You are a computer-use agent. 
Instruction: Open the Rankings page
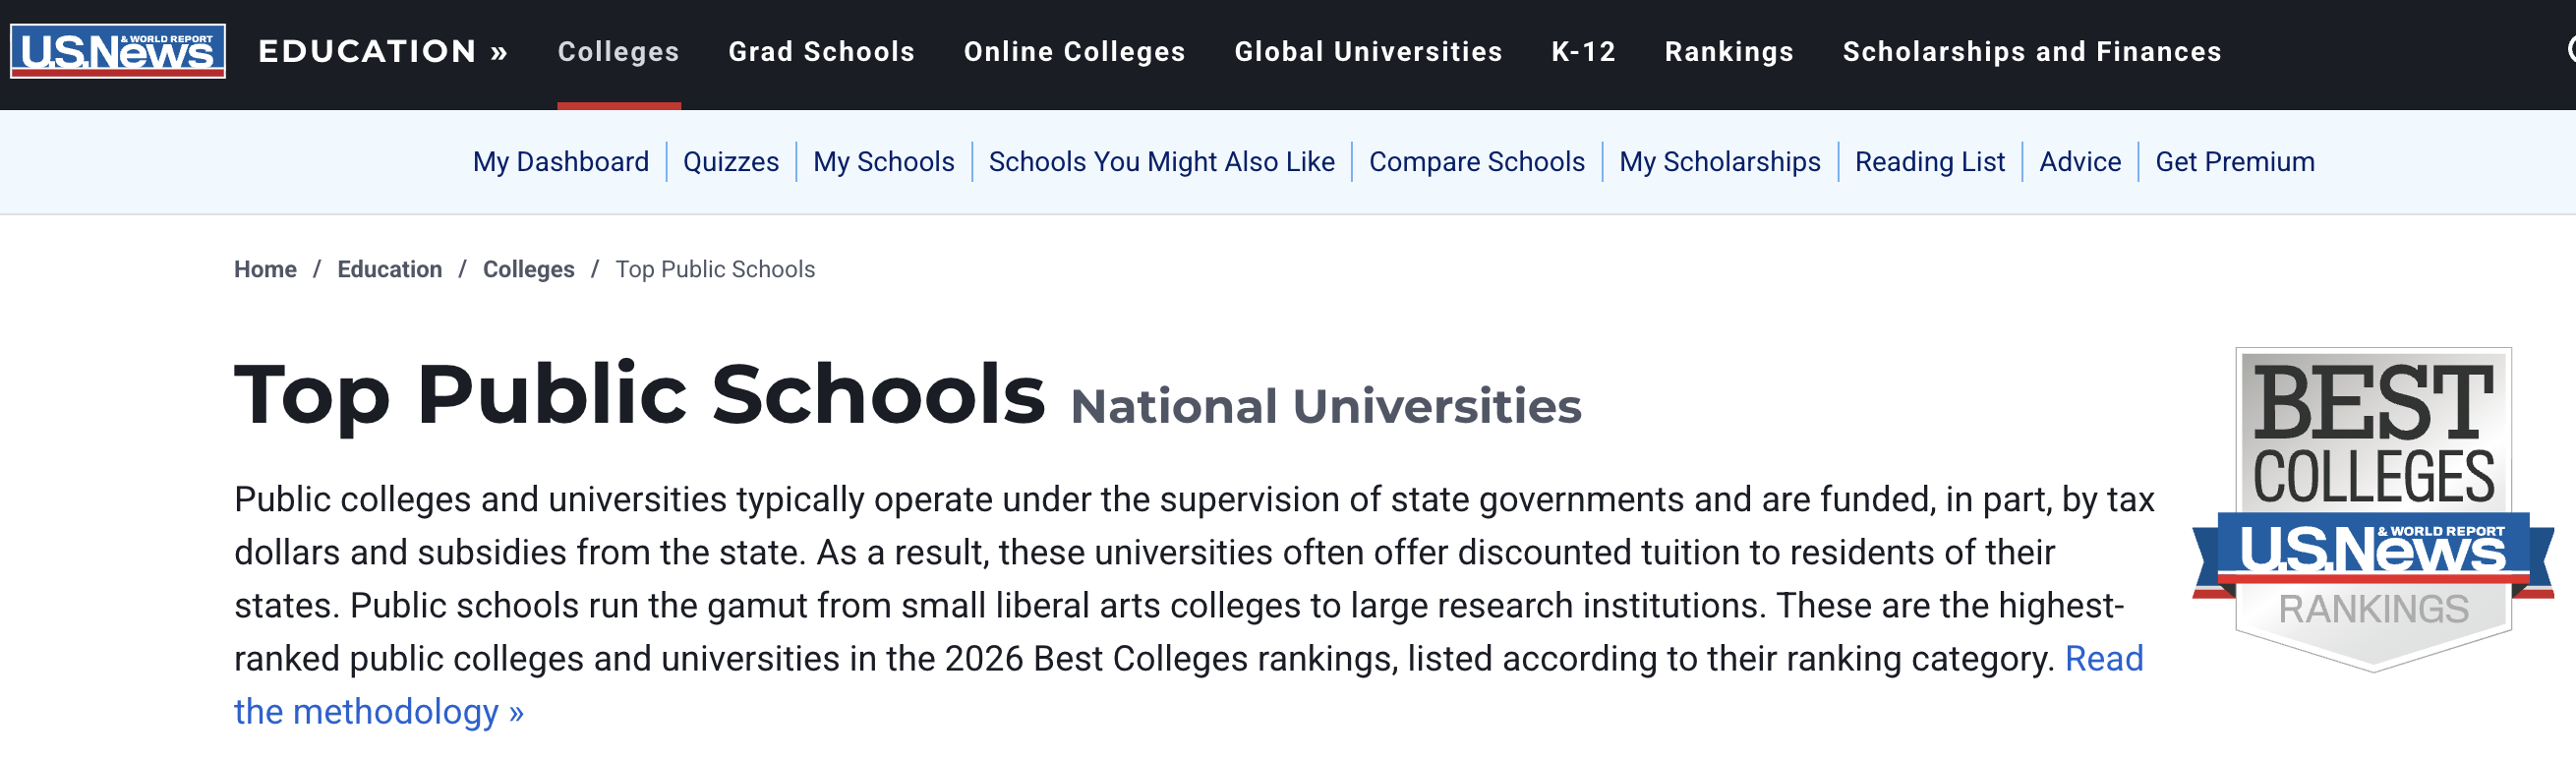pos(1728,50)
